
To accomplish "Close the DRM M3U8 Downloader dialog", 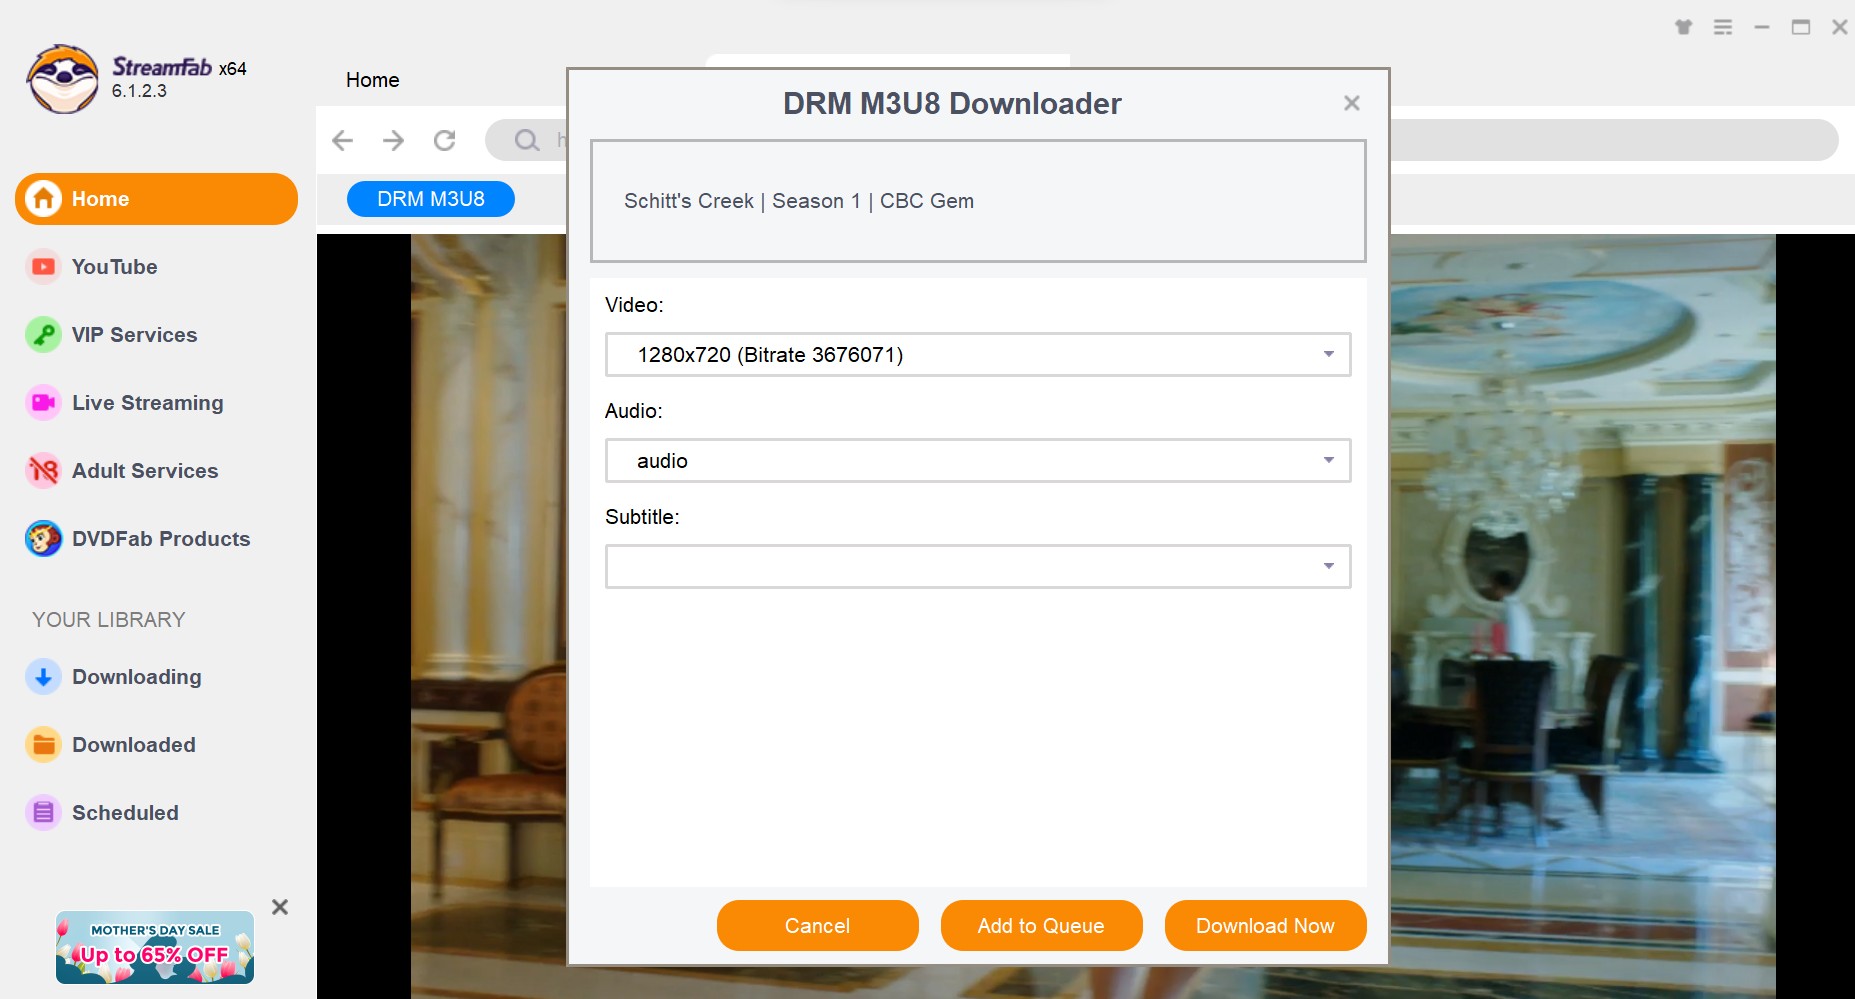I will 1352,103.
